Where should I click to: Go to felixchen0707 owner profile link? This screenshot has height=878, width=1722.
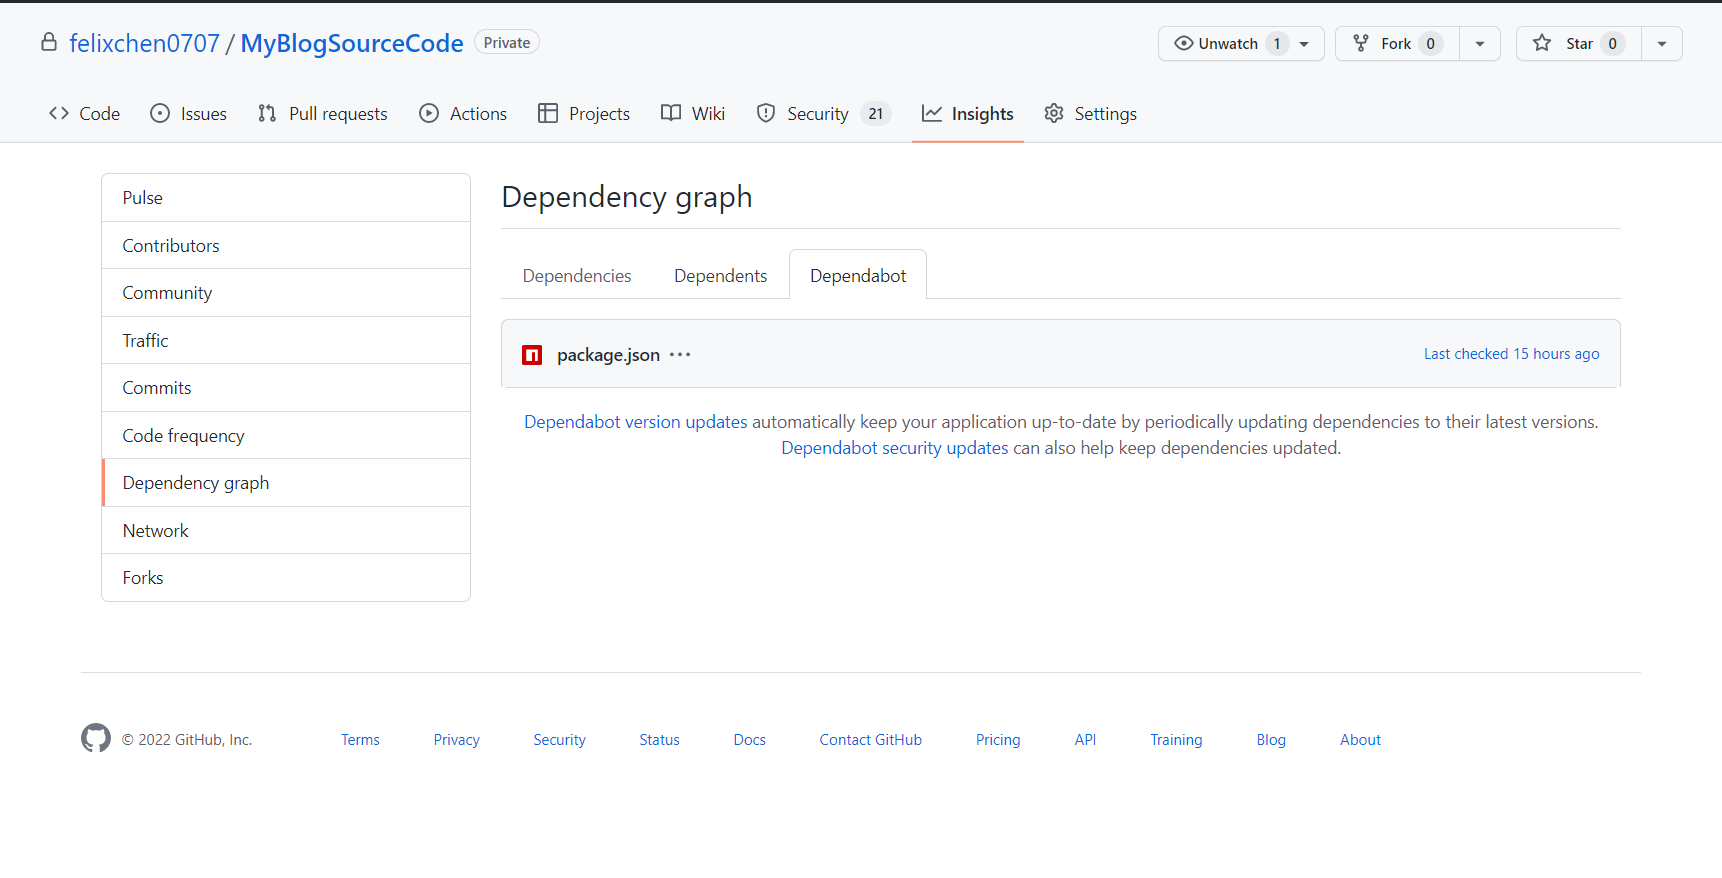point(144,43)
